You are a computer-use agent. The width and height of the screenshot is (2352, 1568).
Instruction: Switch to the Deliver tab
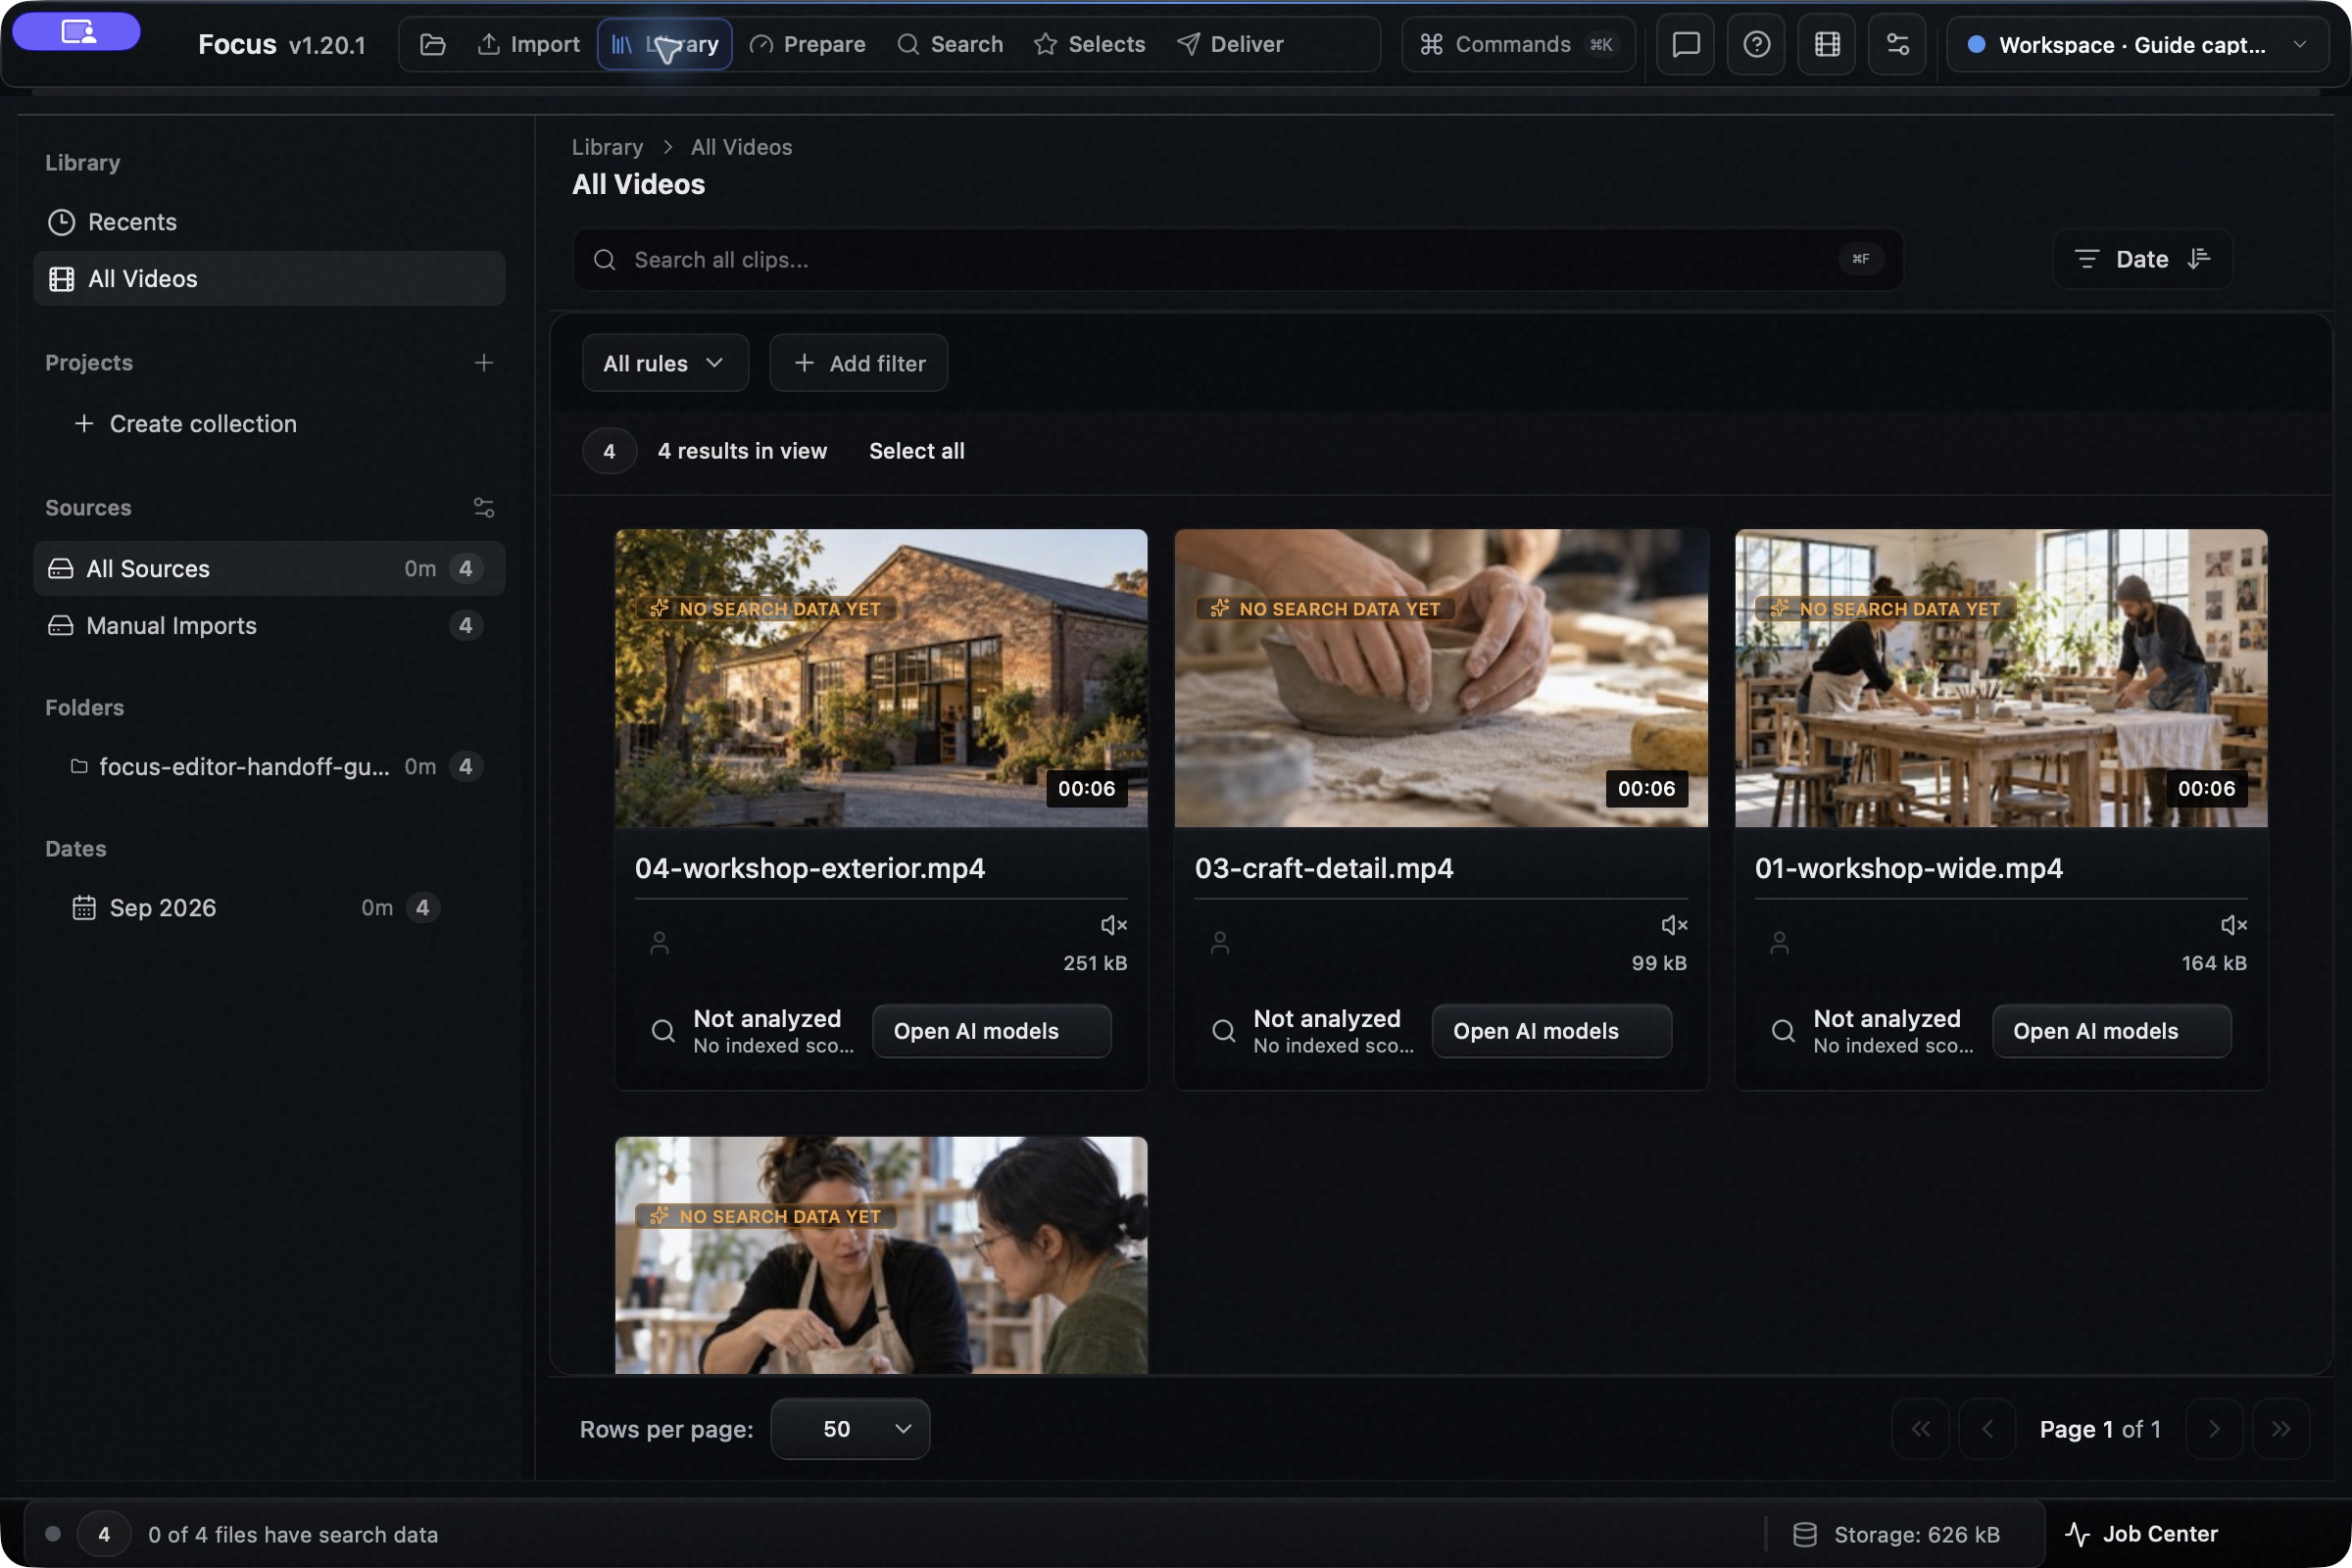pyautogui.click(x=1230, y=44)
